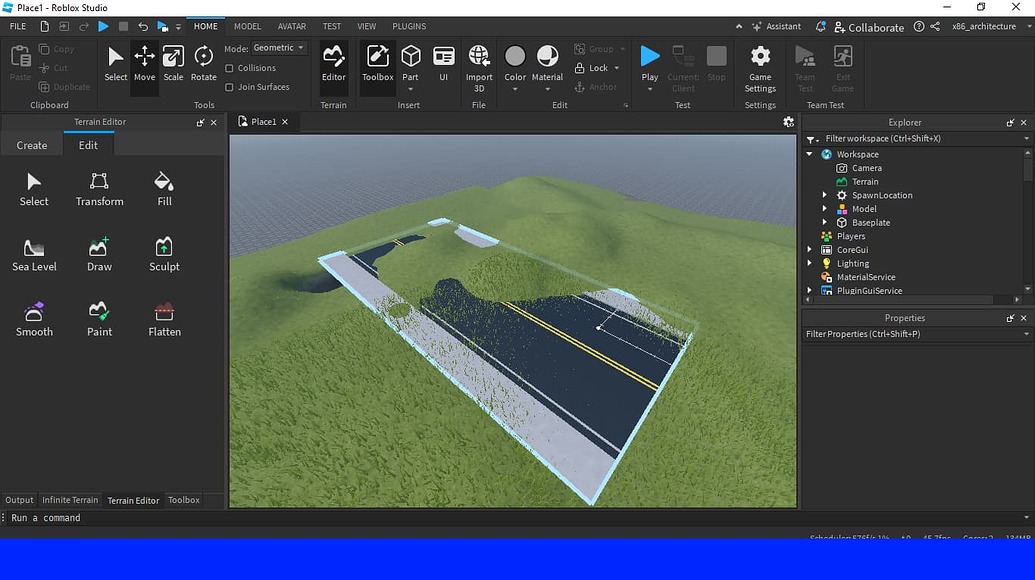Open the Mode Geometric dropdown
The height and width of the screenshot is (580, 1035).
pyautogui.click(x=279, y=48)
